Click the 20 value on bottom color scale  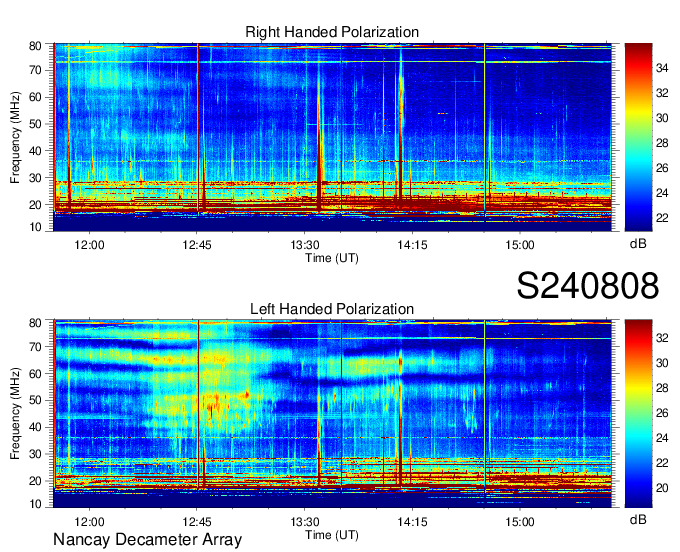(662, 488)
